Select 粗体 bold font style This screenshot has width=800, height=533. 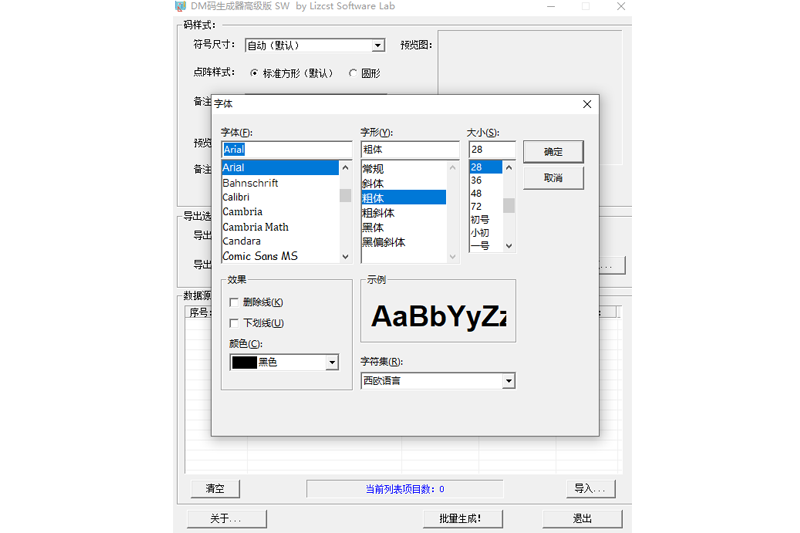(404, 198)
